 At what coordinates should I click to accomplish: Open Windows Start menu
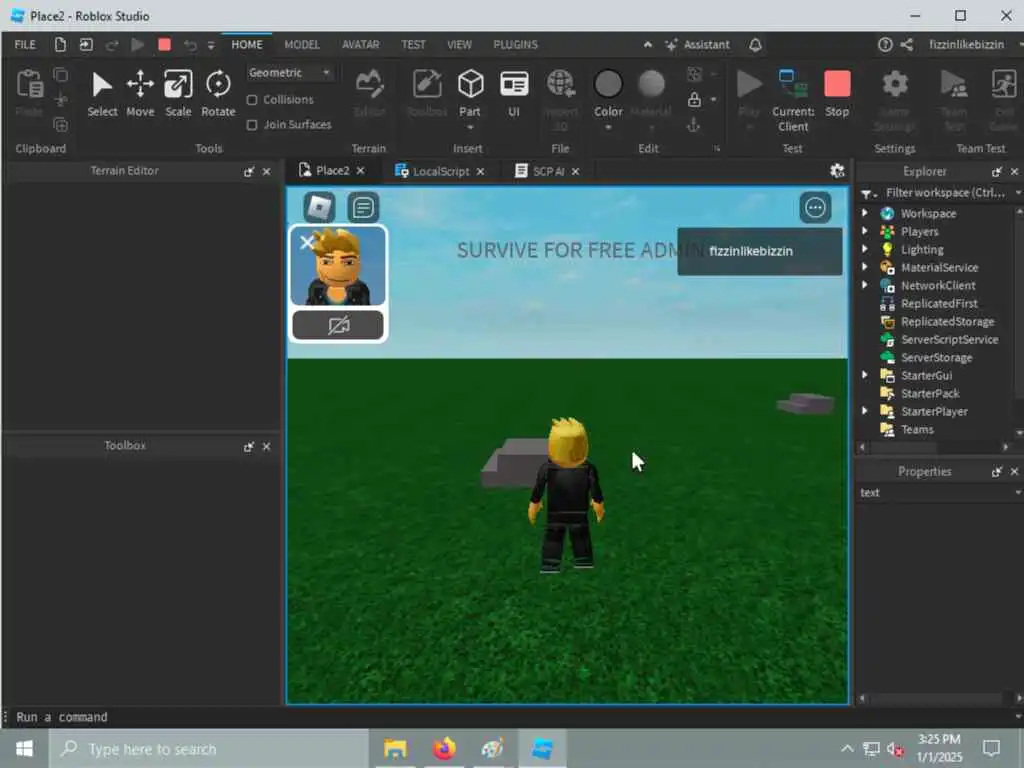[x=24, y=748]
